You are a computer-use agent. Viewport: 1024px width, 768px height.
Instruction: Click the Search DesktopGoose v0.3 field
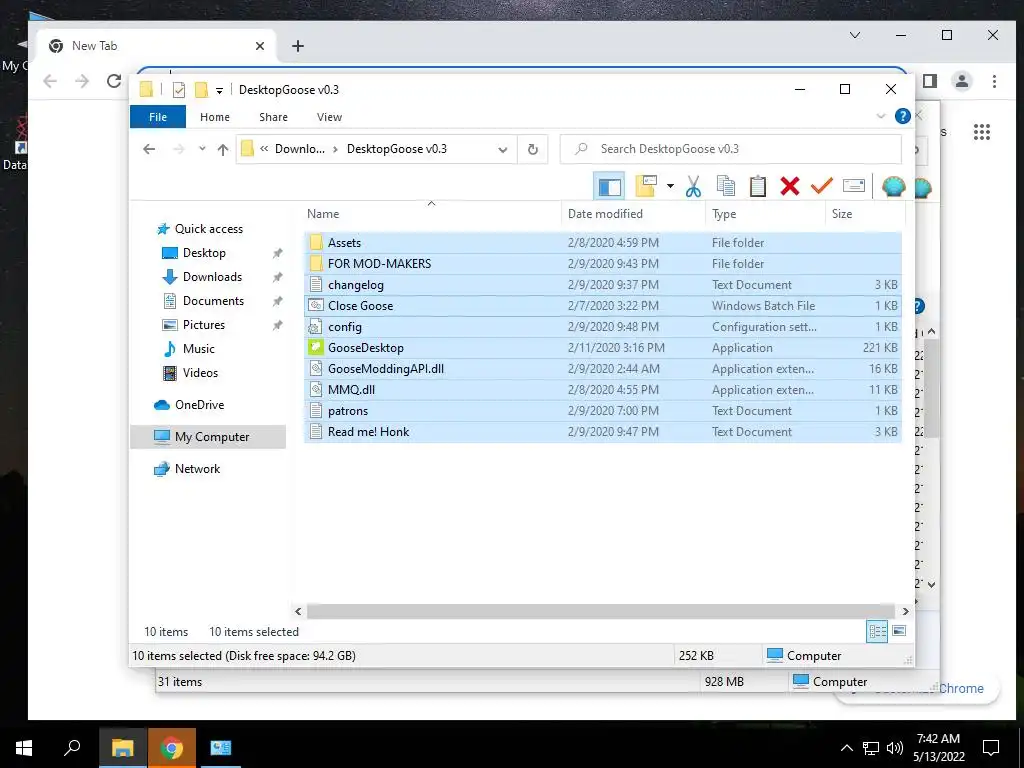[x=731, y=149]
